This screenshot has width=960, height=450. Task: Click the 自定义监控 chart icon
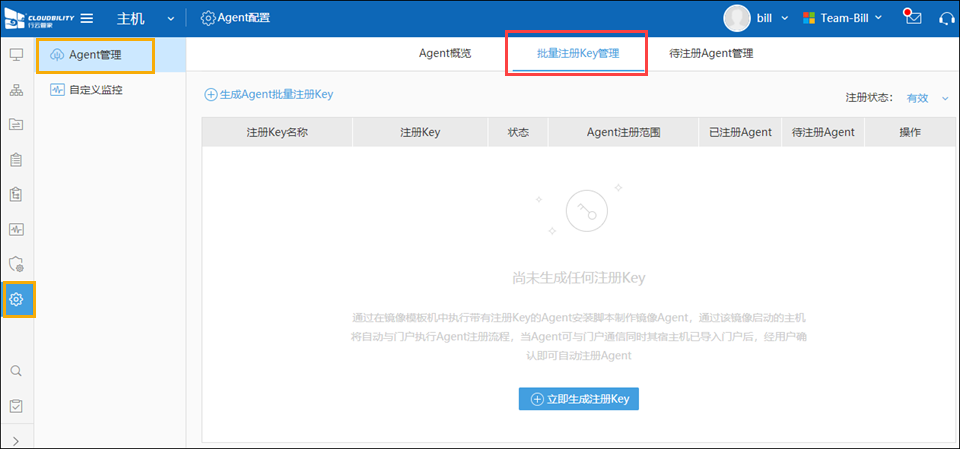(x=58, y=90)
